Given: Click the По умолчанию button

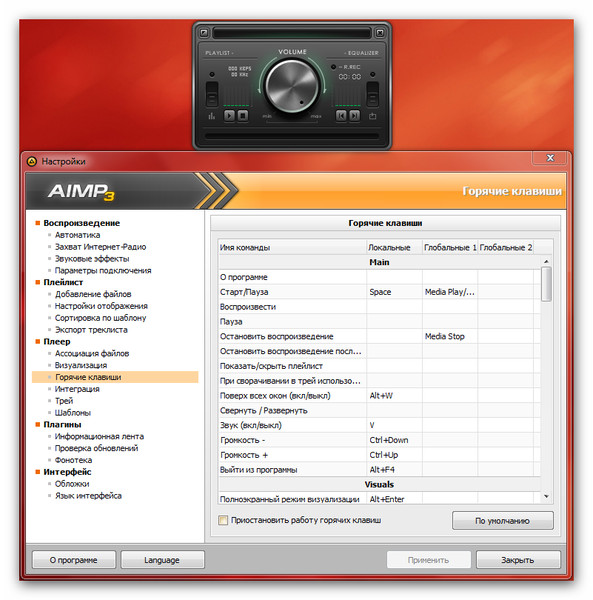Looking at the screenshot, I should point(502,521).
